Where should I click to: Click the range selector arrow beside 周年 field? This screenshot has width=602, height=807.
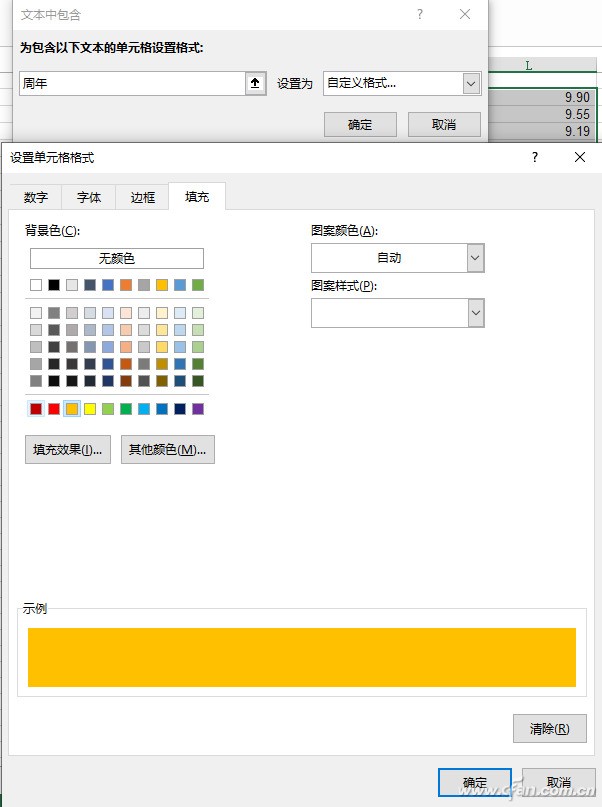(256, 84)
